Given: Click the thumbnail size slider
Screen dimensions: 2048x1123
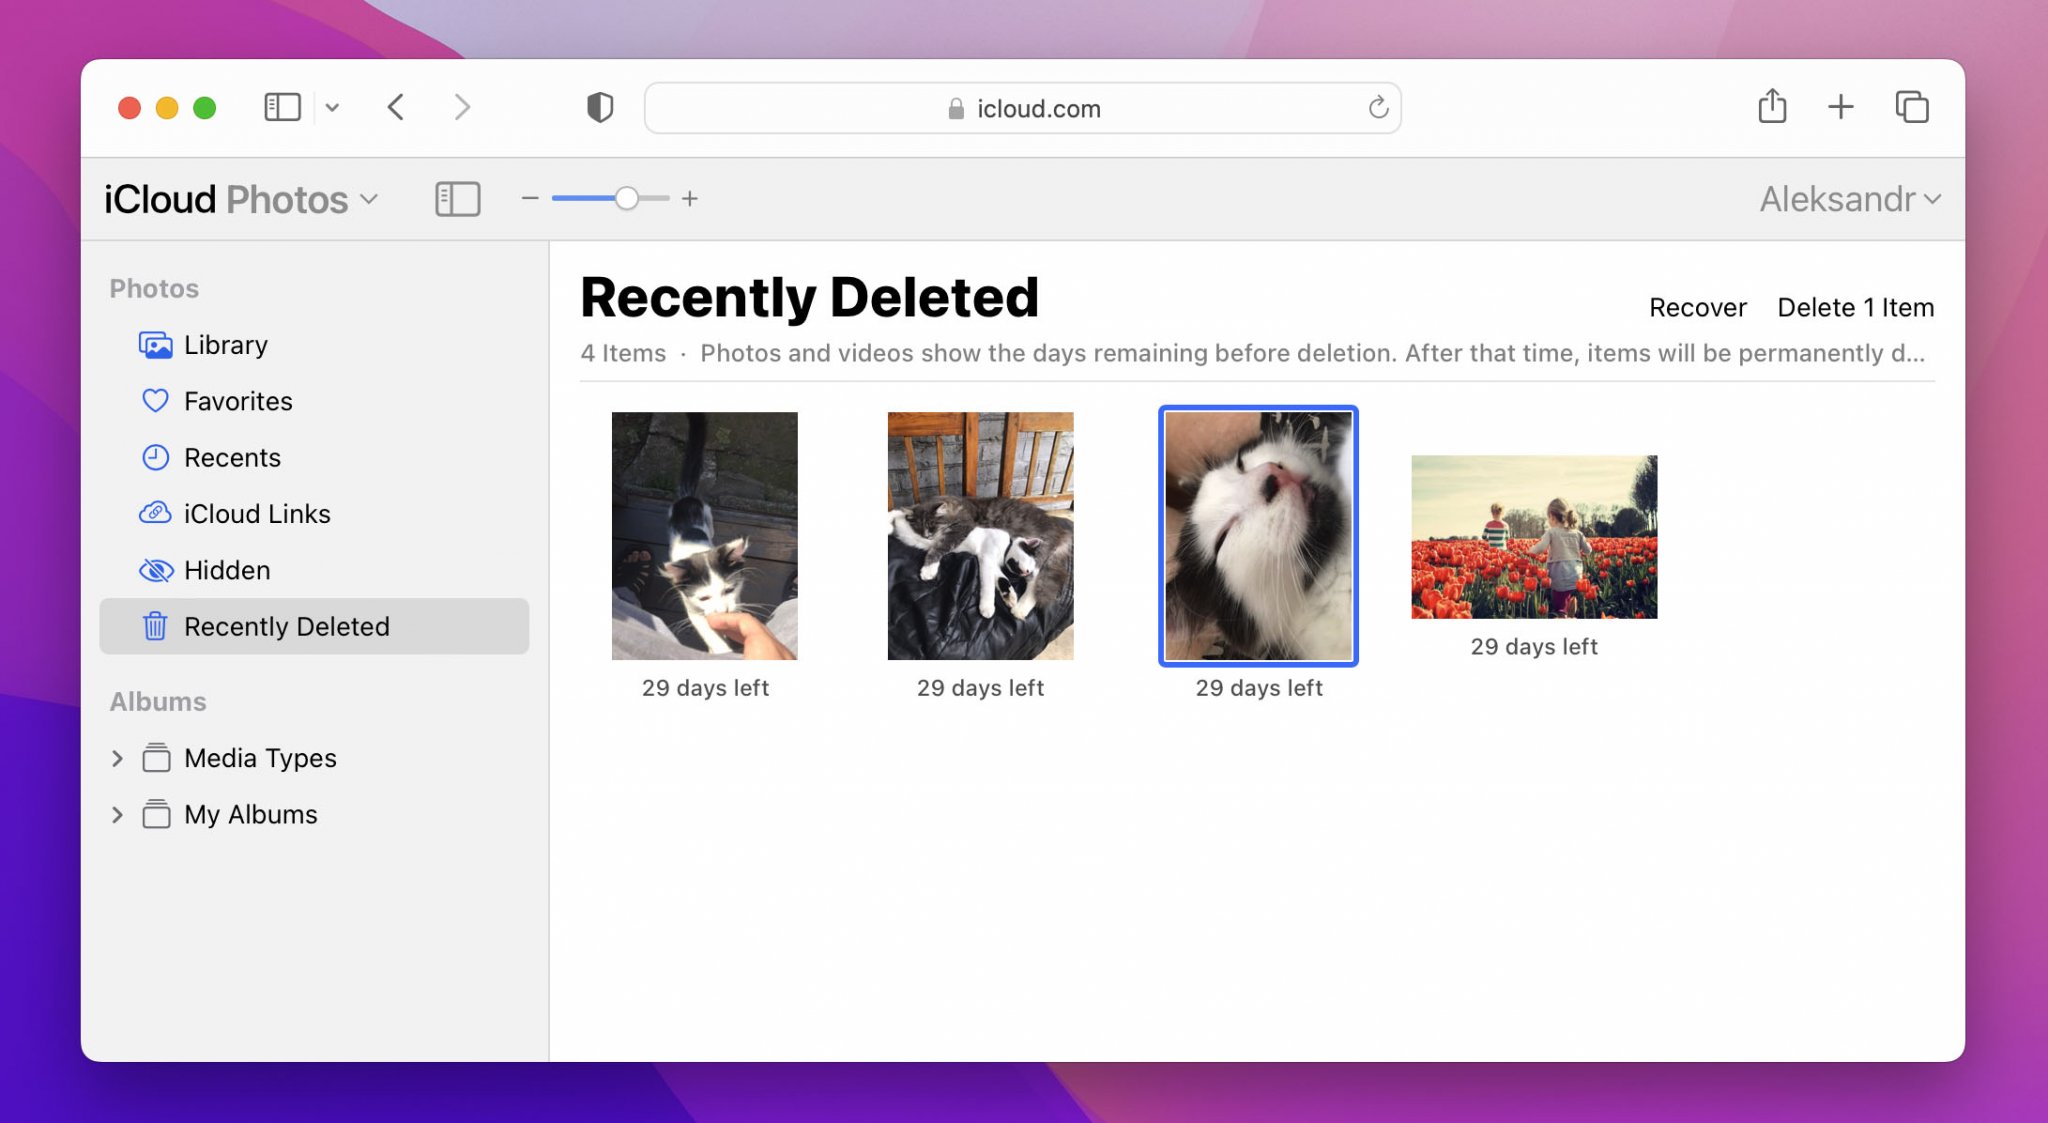Looking at the screenshot, I should coord(611,199).
